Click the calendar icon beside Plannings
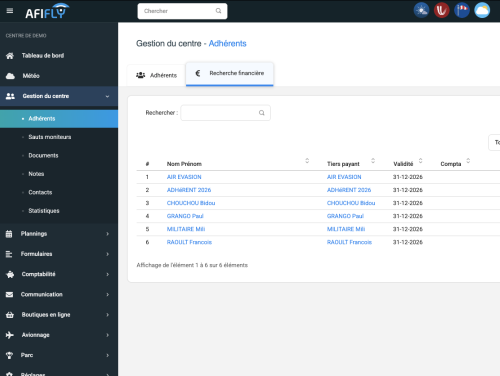This screenshot has width=500, height=376. coord(9,234)
